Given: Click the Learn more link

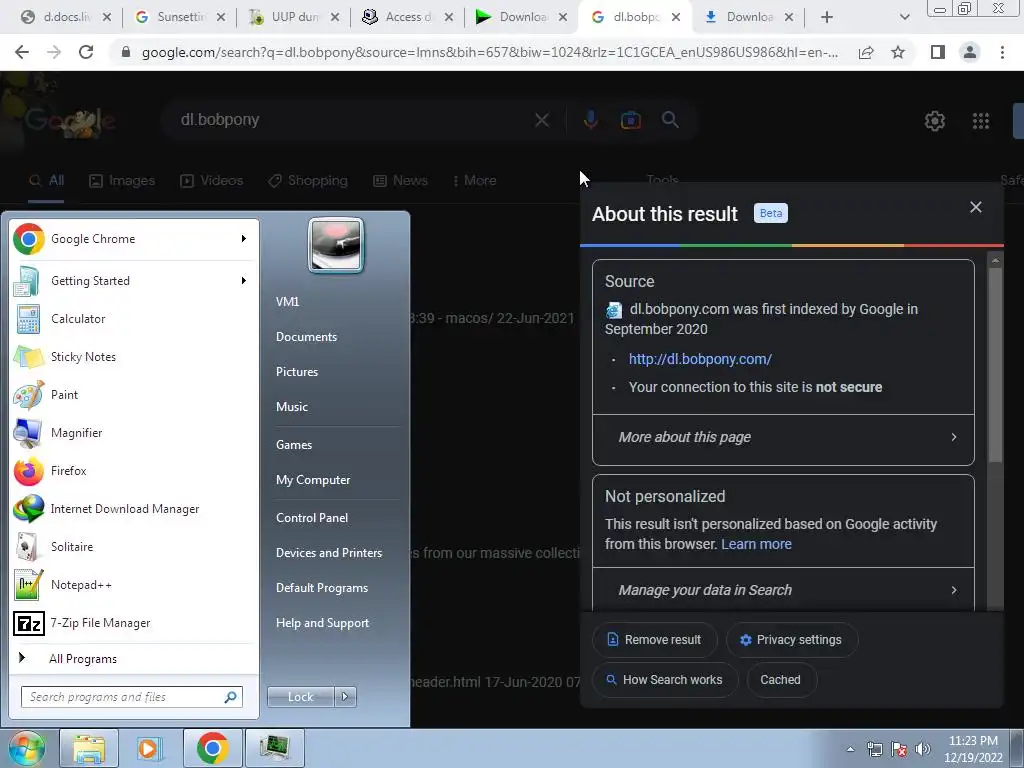Looking at the screenshot, I should (756, 544).
